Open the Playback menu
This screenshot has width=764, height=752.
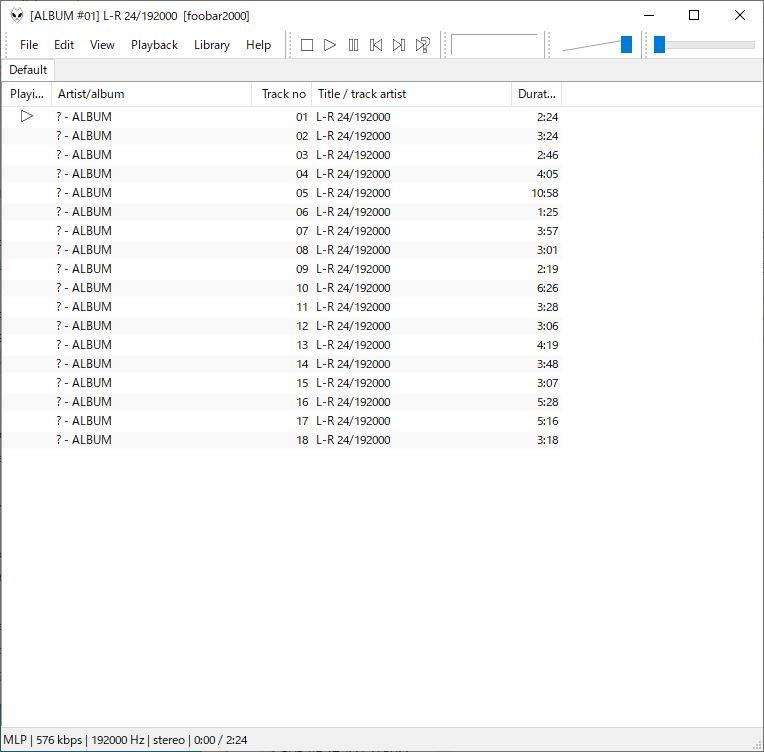click(154, 45)
